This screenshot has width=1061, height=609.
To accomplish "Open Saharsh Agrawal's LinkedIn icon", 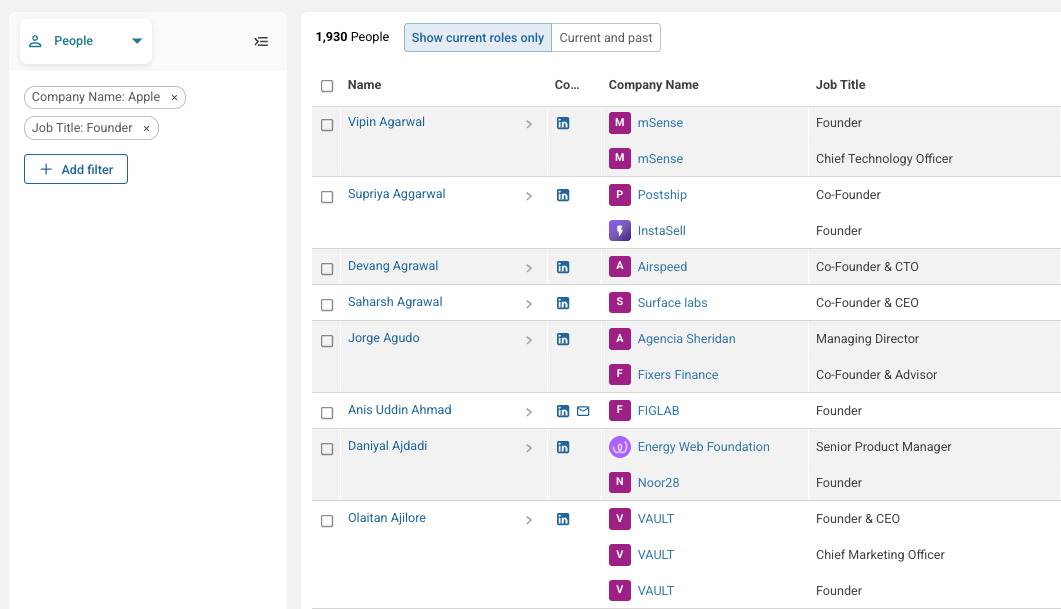I will point(563,303).
